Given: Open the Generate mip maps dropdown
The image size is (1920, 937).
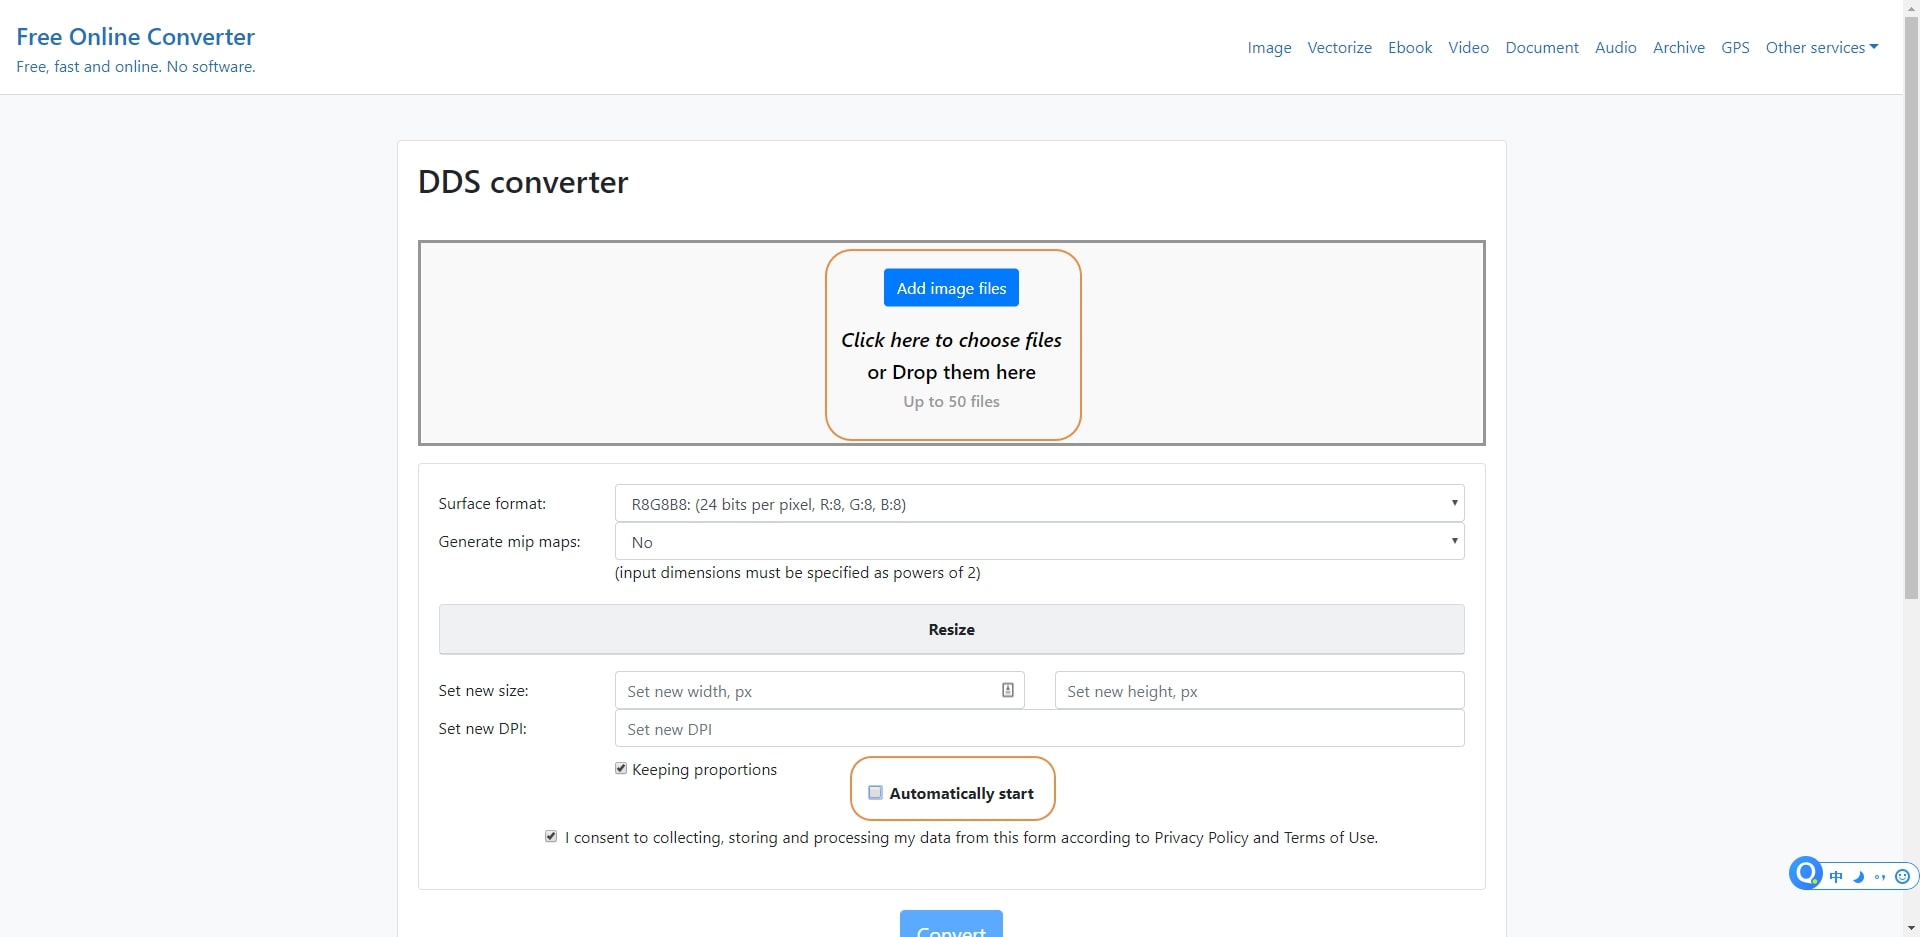Looking at the screenshot, I should tap(1039, 541).
